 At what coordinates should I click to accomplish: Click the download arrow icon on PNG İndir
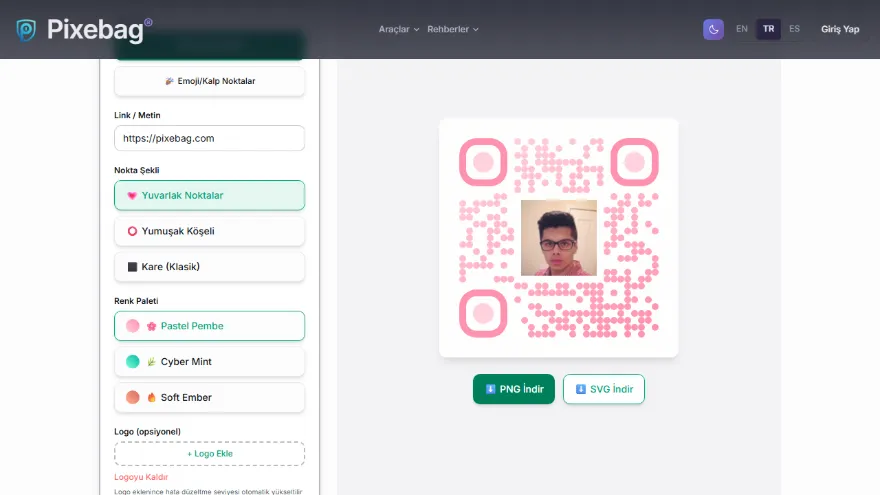(490, 389)
